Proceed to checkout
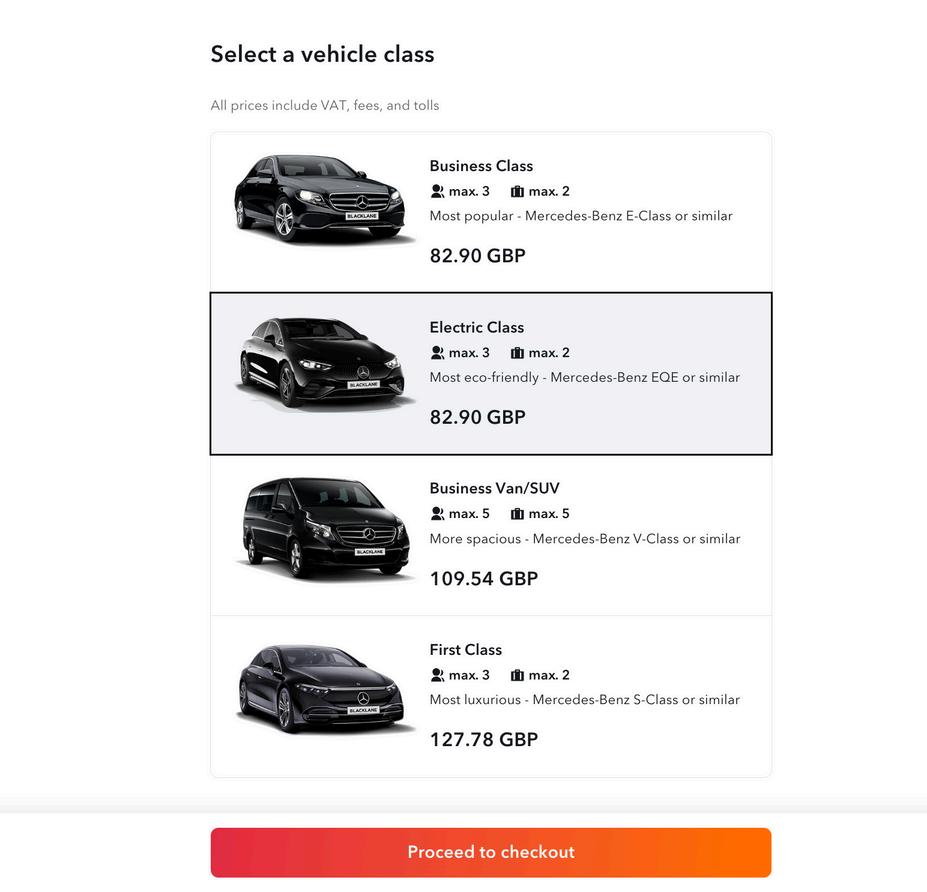Image resolution: width=927 pixels, height=892 pixels. tap(491, 852)
